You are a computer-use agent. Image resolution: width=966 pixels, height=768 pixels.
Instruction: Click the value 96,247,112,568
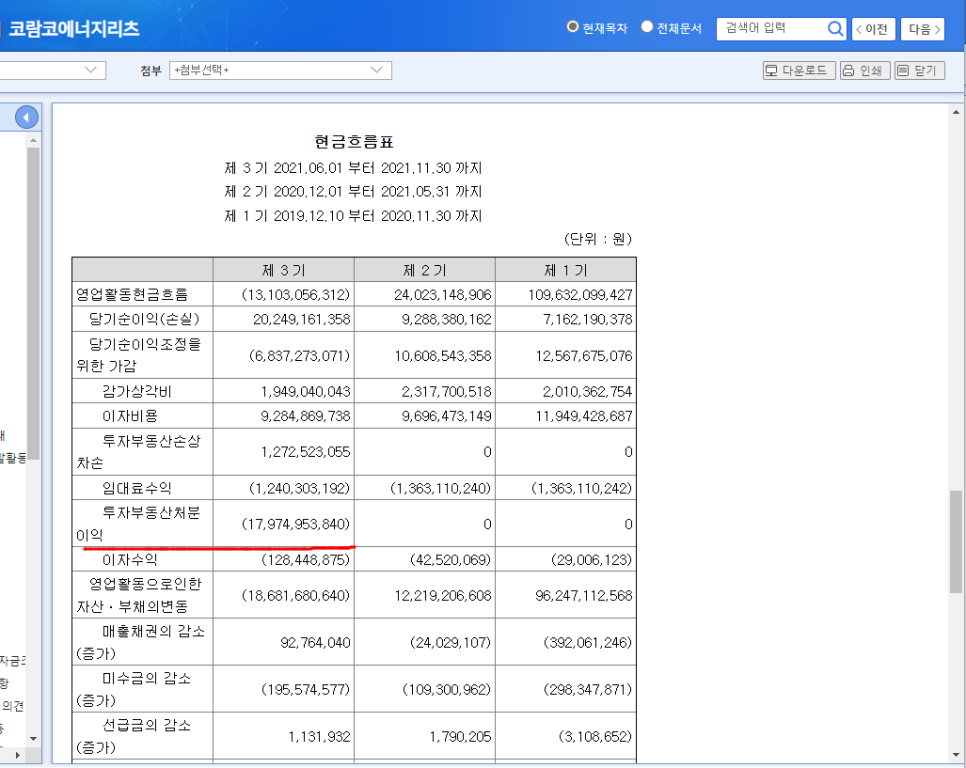tap(583, 596)
